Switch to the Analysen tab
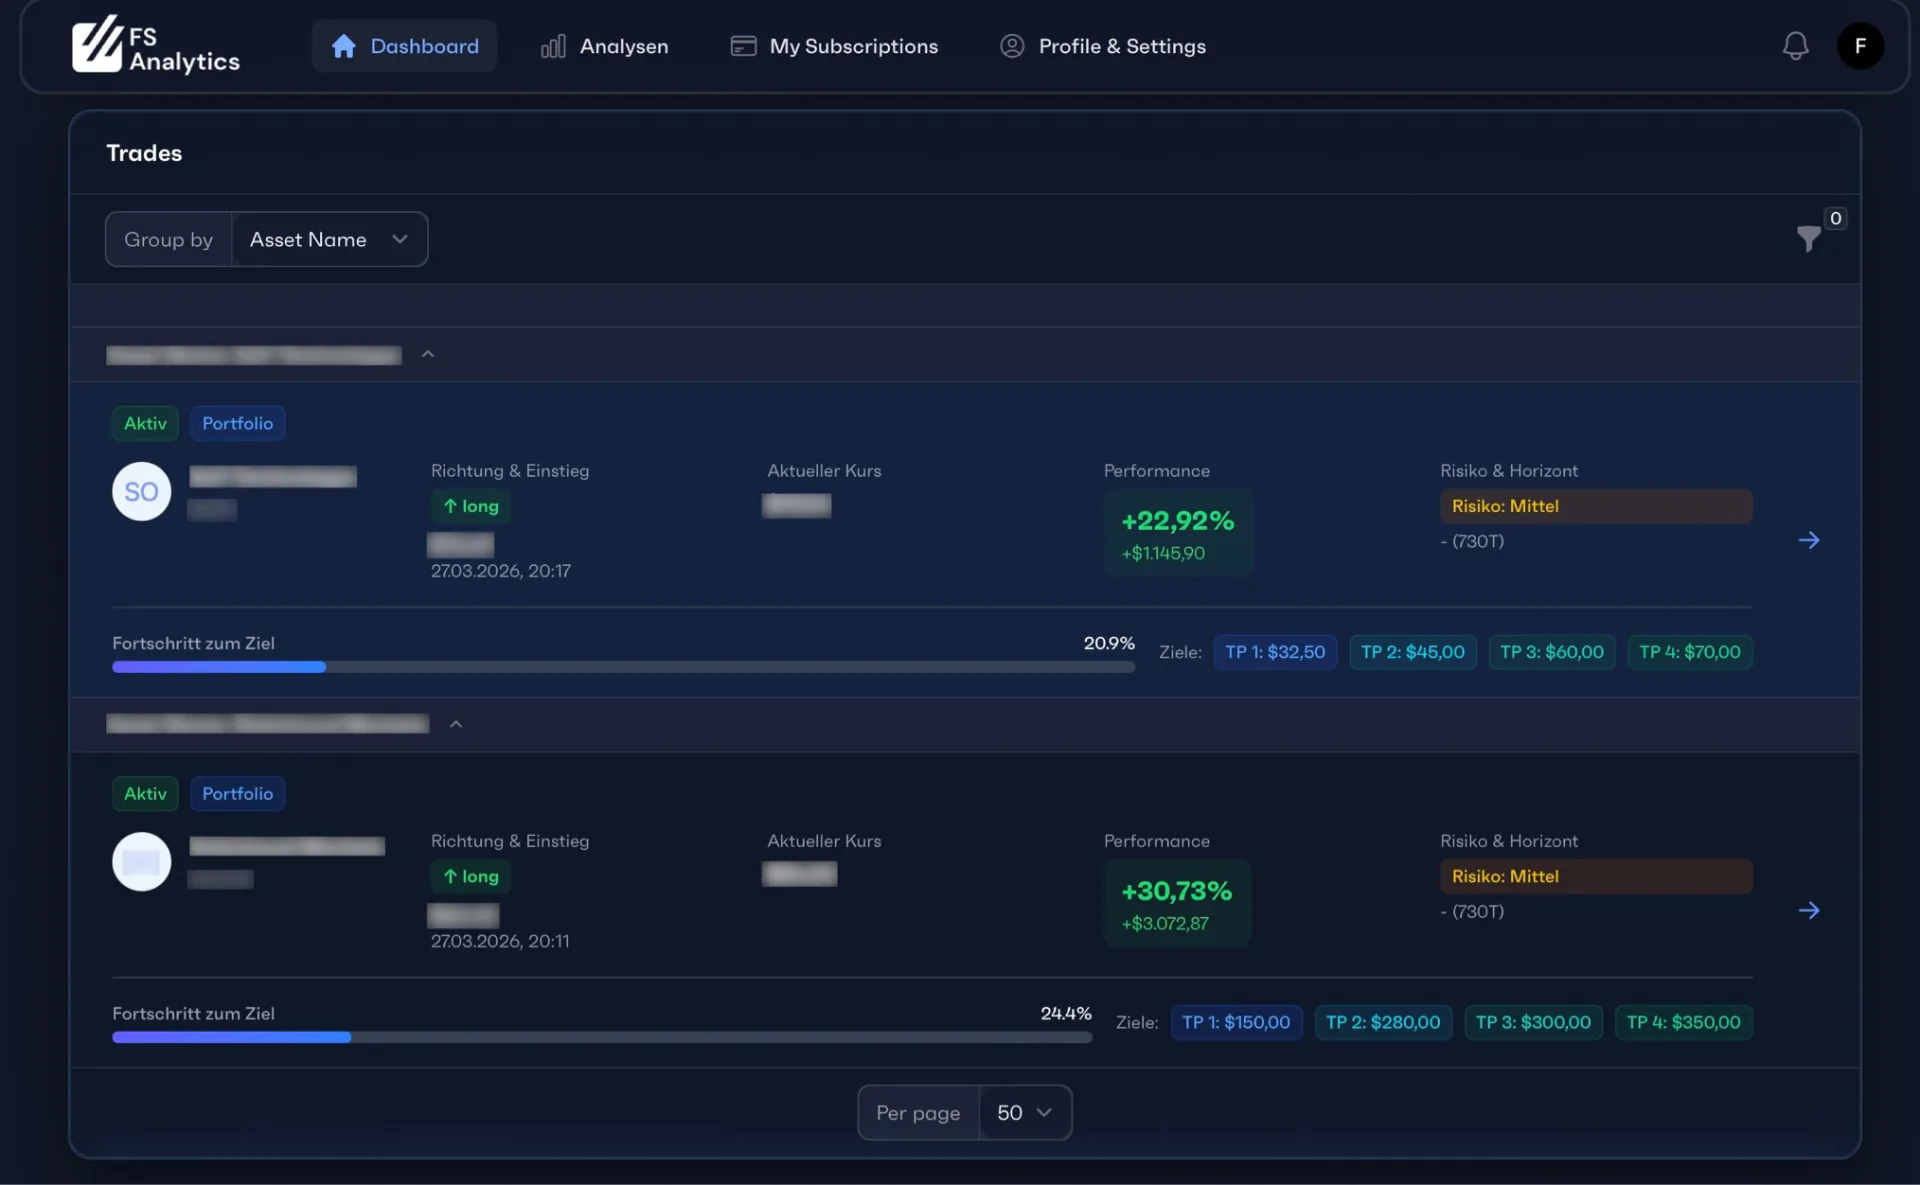Viewport: 1920px width, 1185px height. coord(604,46)
